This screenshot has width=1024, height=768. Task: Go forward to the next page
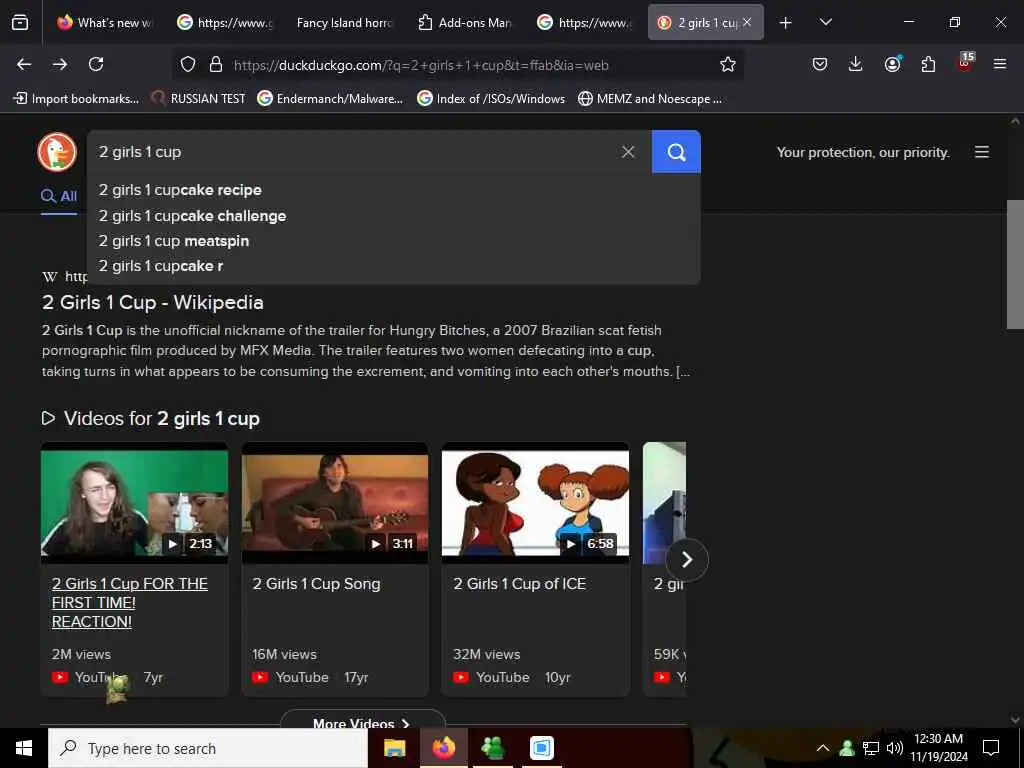coord(60,64)
